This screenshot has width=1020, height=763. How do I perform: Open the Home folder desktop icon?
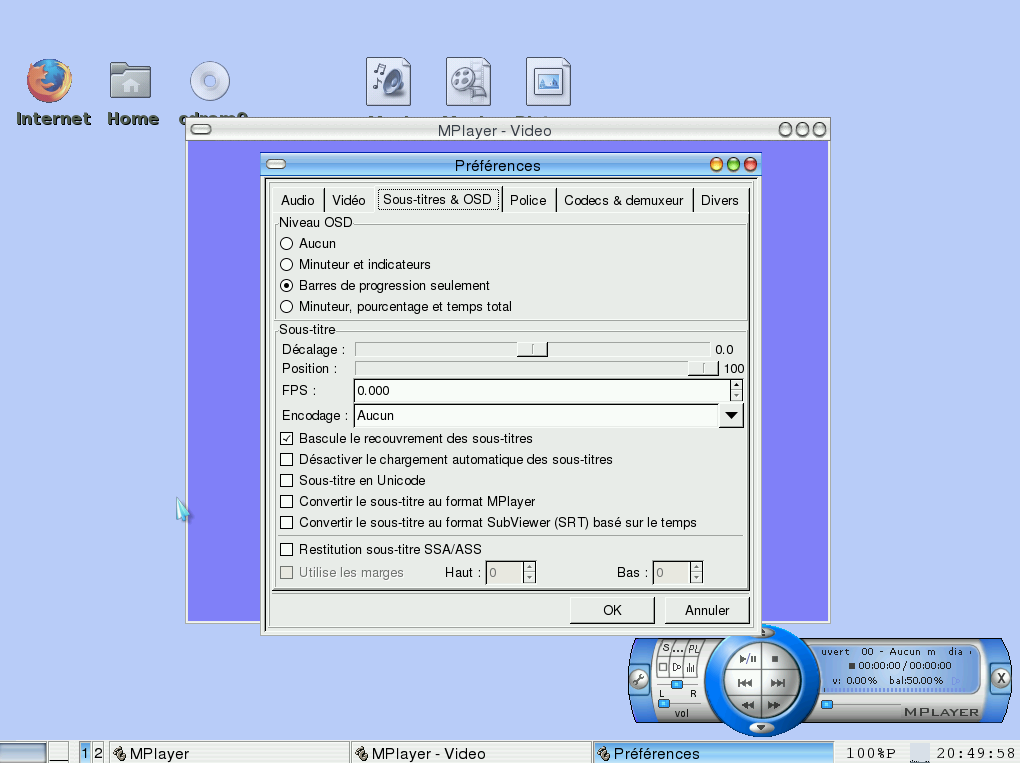click(130, 80)
